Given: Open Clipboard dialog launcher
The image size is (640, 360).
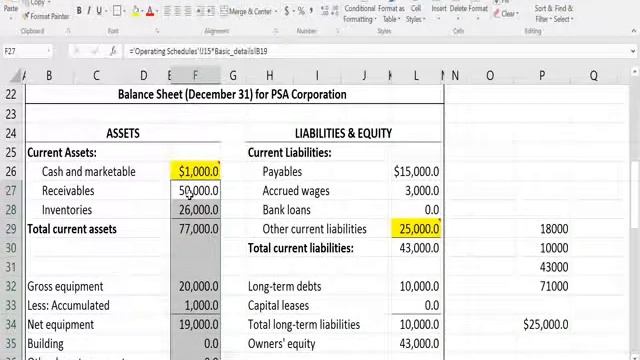Looking at the screenshot, I should click(x=68, y=31).
